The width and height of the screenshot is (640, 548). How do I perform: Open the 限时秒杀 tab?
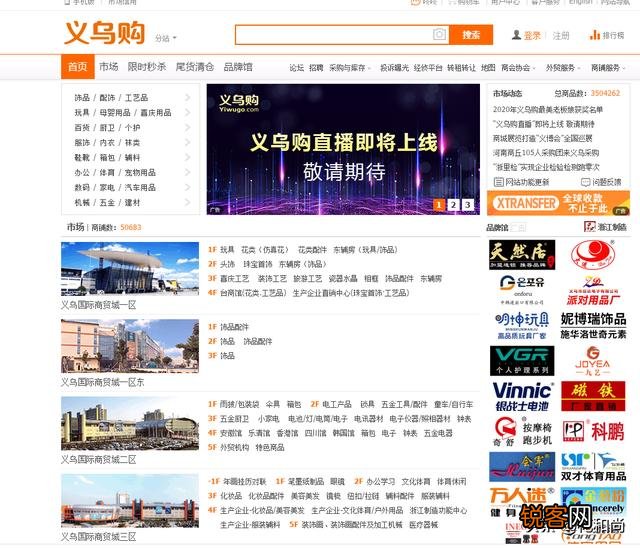pyautogui.click(x=147, y=67)
